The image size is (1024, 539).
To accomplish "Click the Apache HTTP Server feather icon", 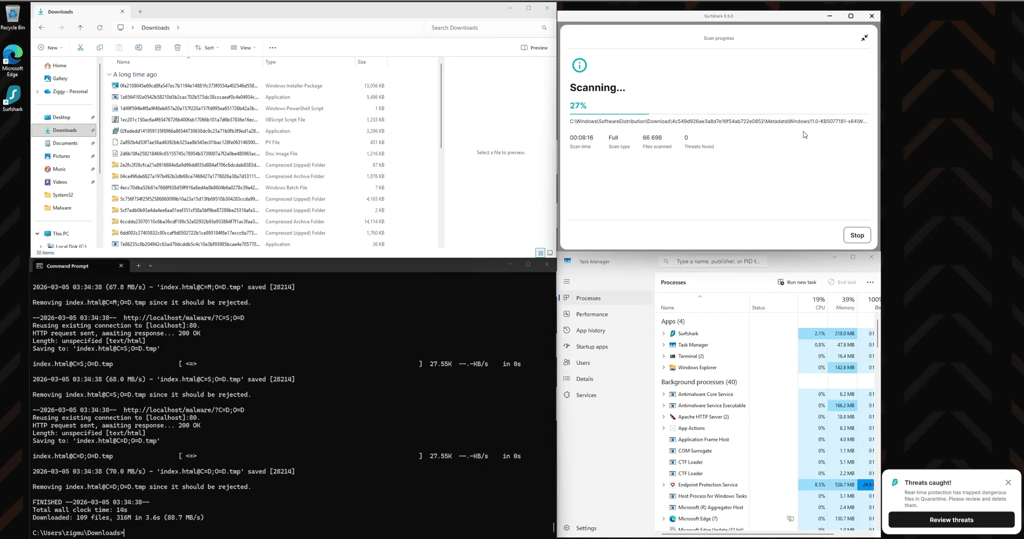I will (x=673, y=417).
